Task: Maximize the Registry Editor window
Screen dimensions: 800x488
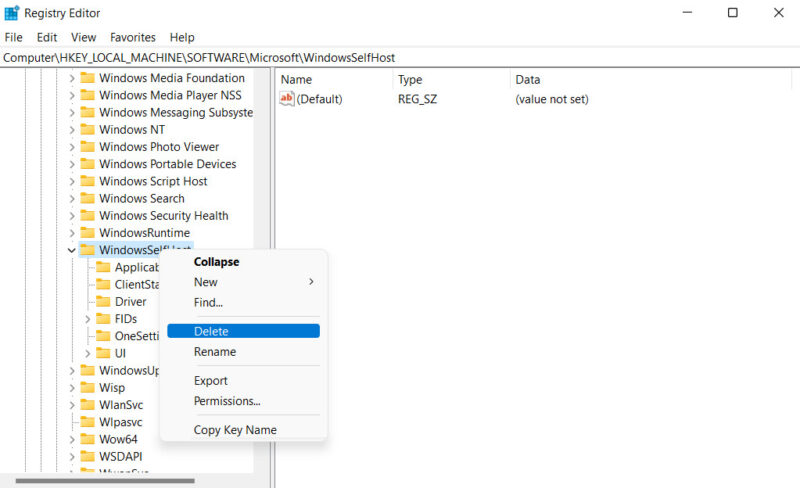Action: tap(733, 12)
